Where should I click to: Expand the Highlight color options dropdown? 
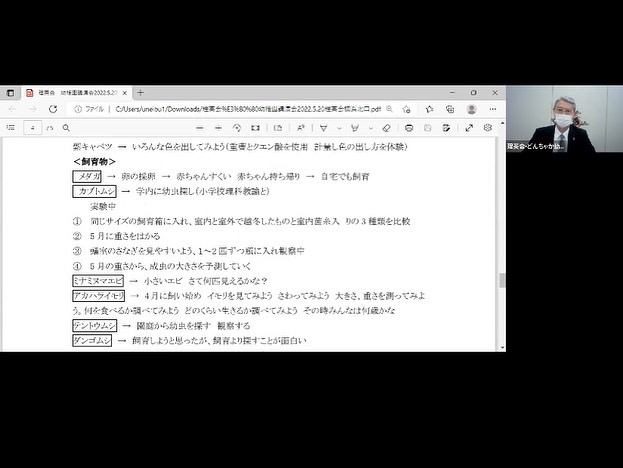point(371,128)
